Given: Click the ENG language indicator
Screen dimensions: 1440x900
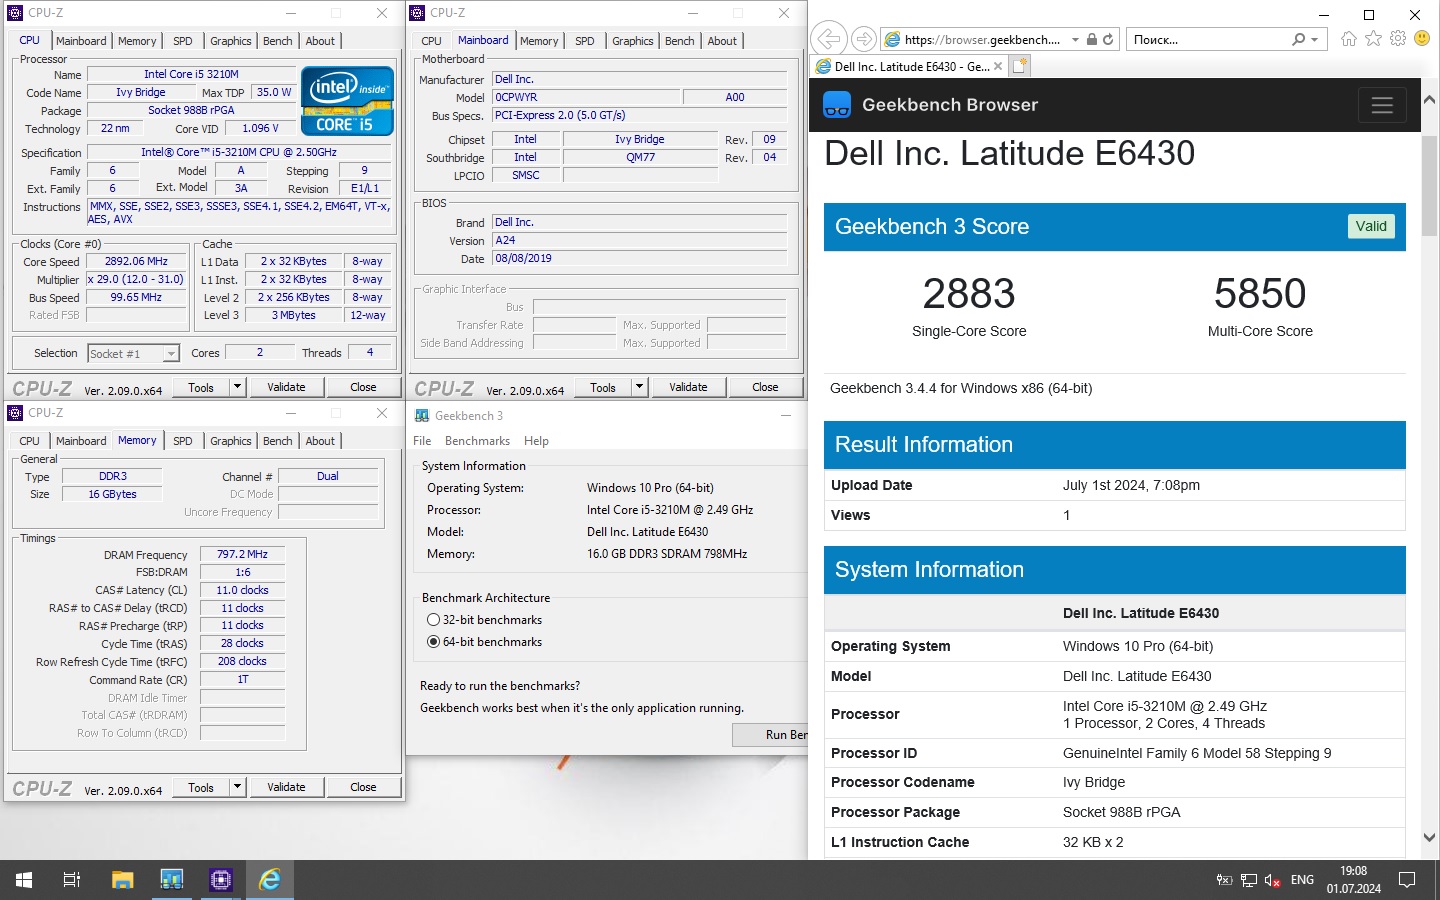Looking at the screenshot, I should pos(1302,880).
